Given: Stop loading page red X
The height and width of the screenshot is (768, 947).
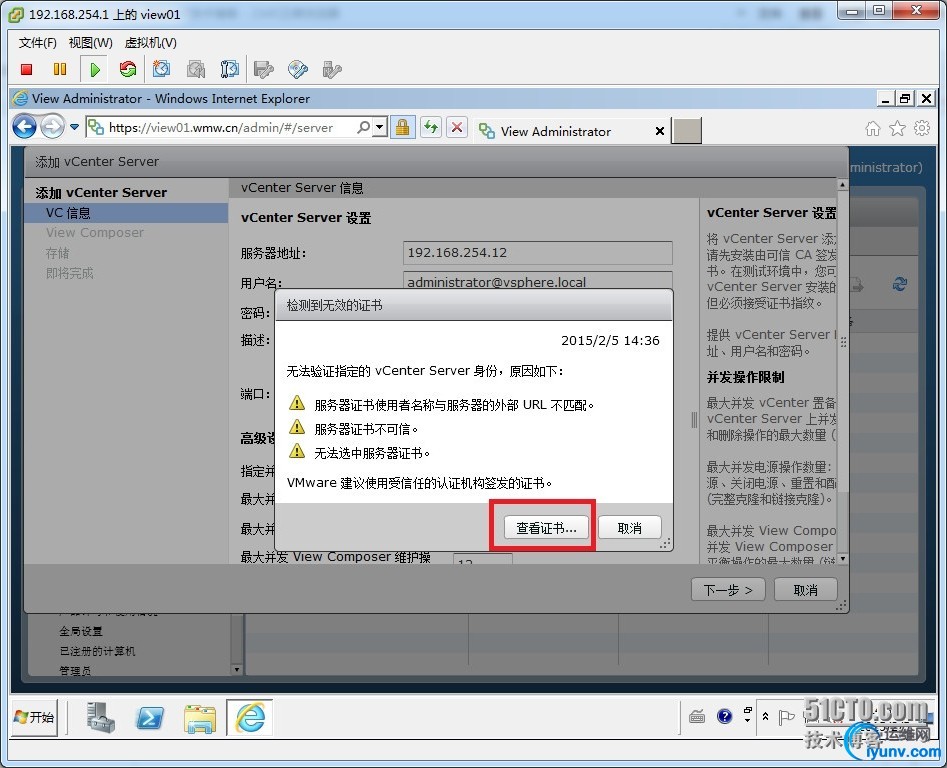Looking at the screenshot, I should (457, 127).
